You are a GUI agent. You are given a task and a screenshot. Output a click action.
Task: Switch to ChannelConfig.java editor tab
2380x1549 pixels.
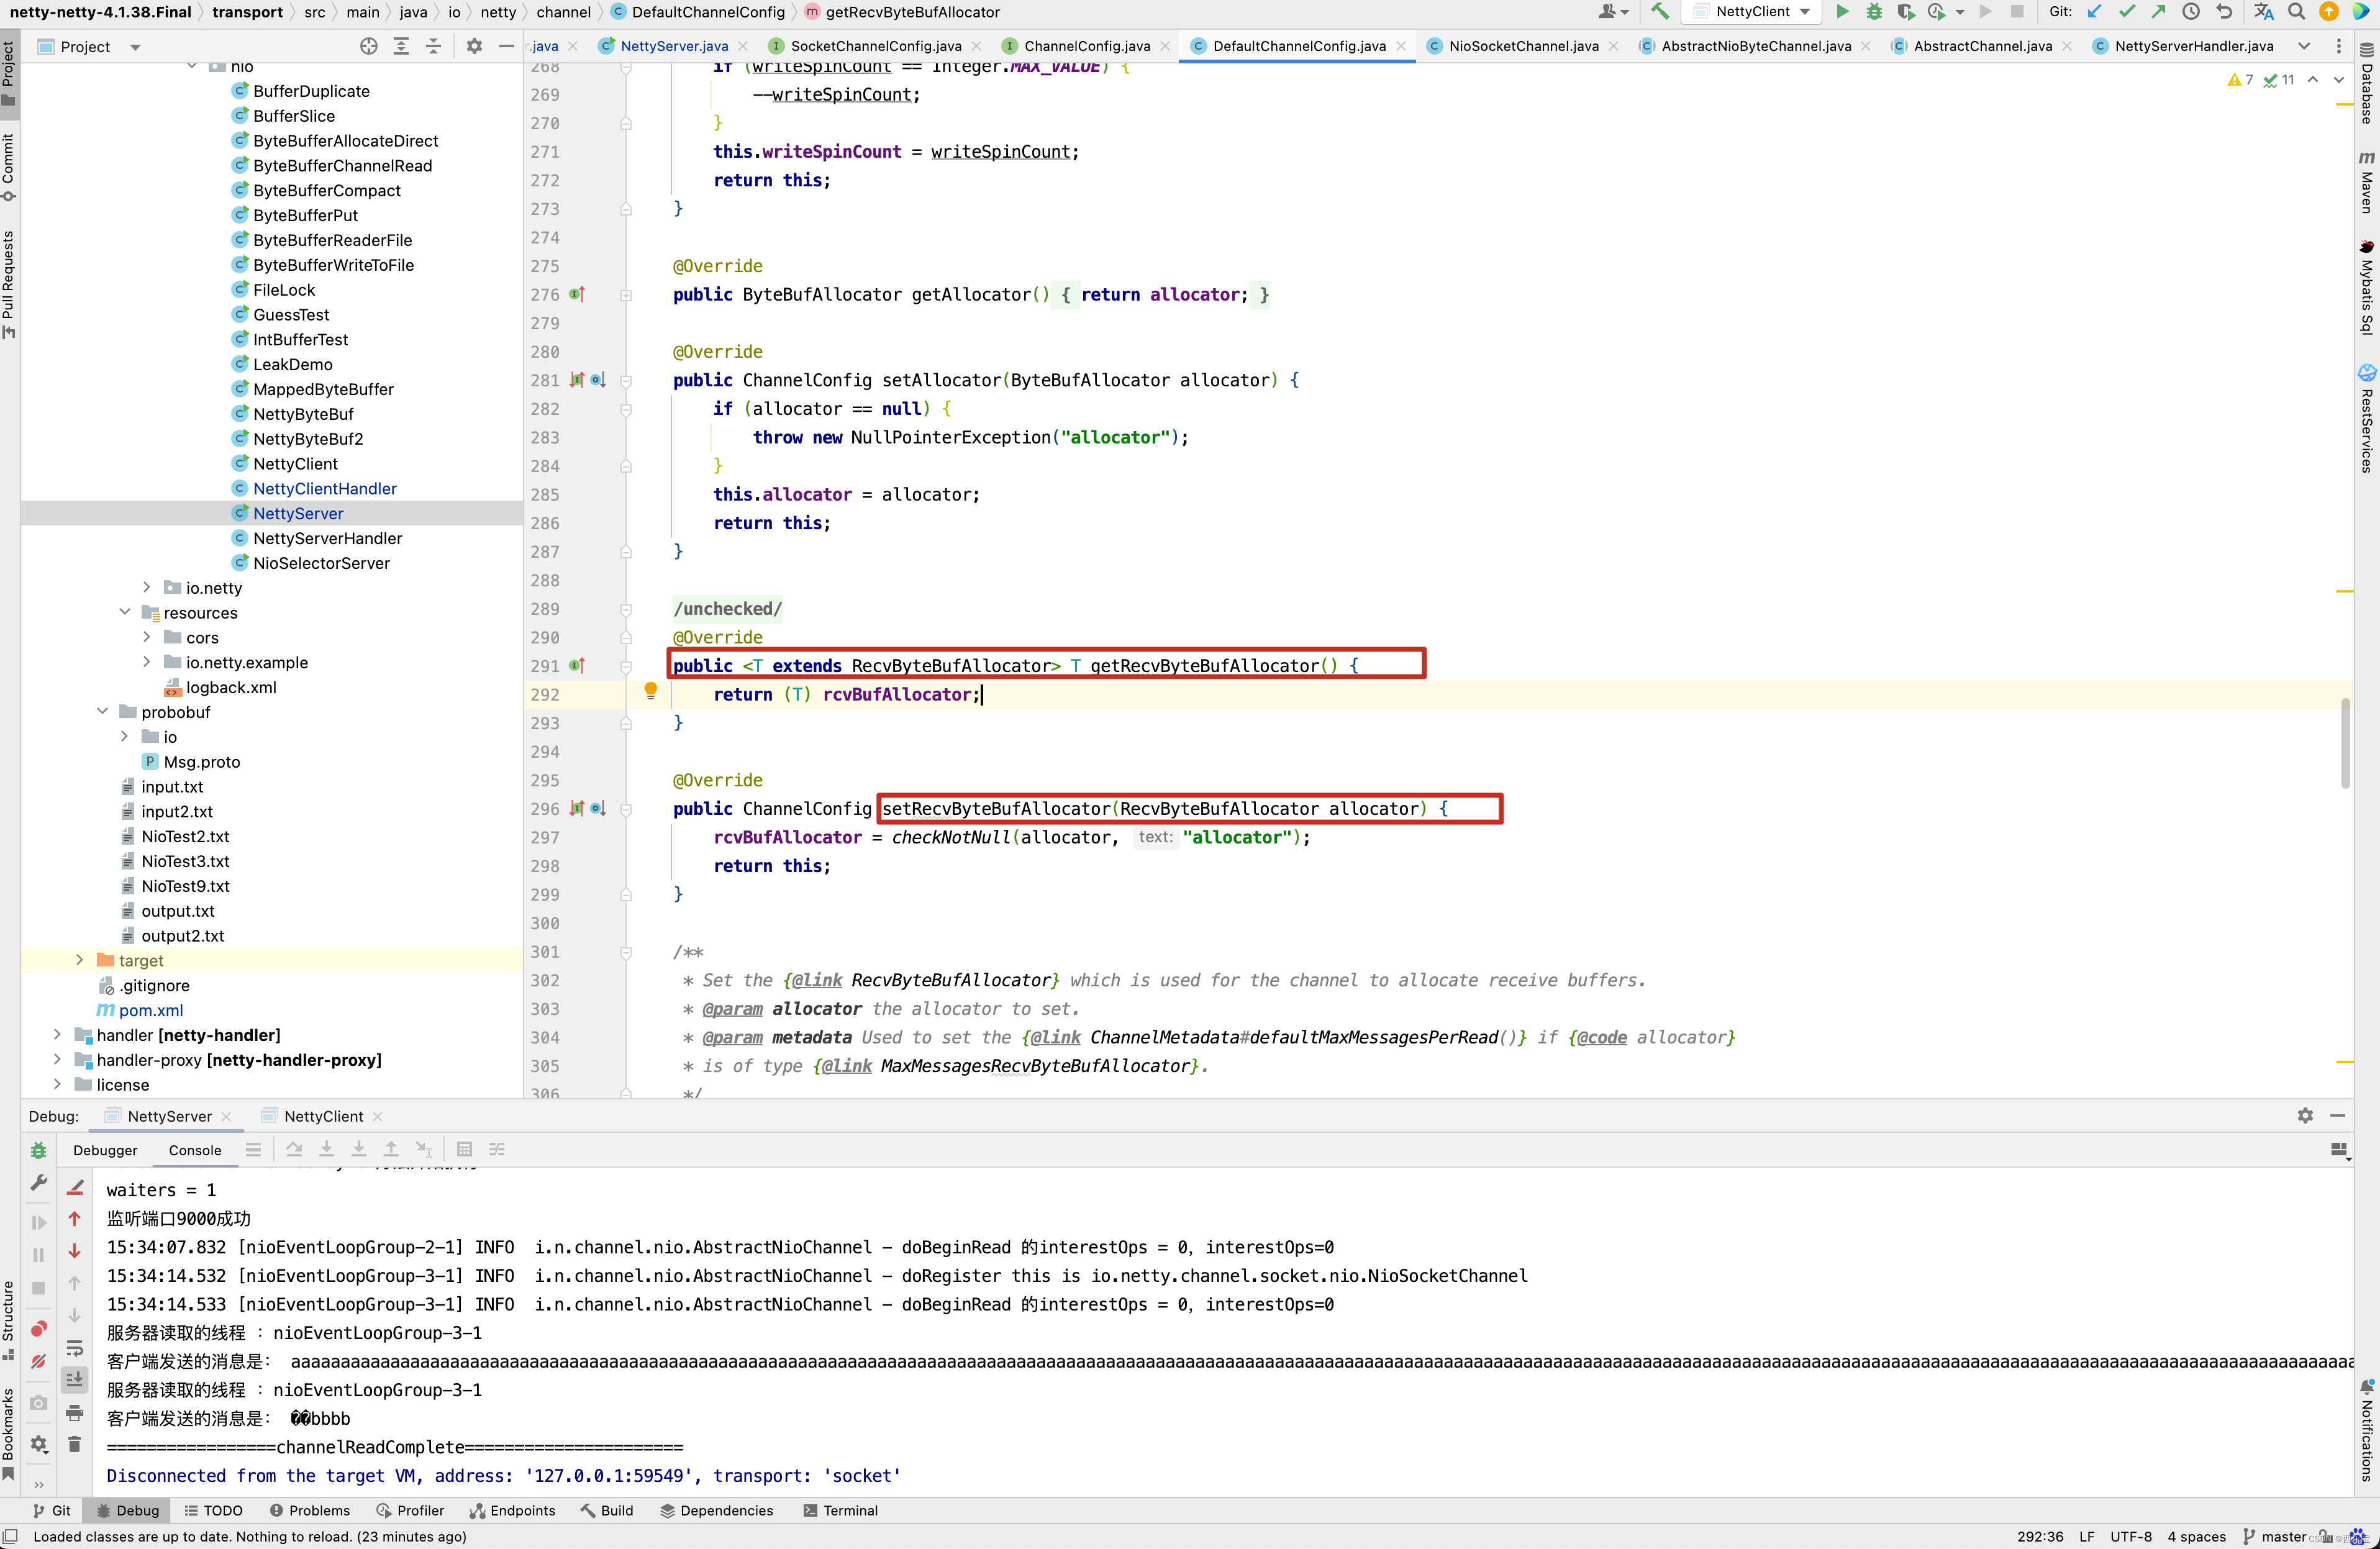pyautogui.click(x=1086, y=46)
